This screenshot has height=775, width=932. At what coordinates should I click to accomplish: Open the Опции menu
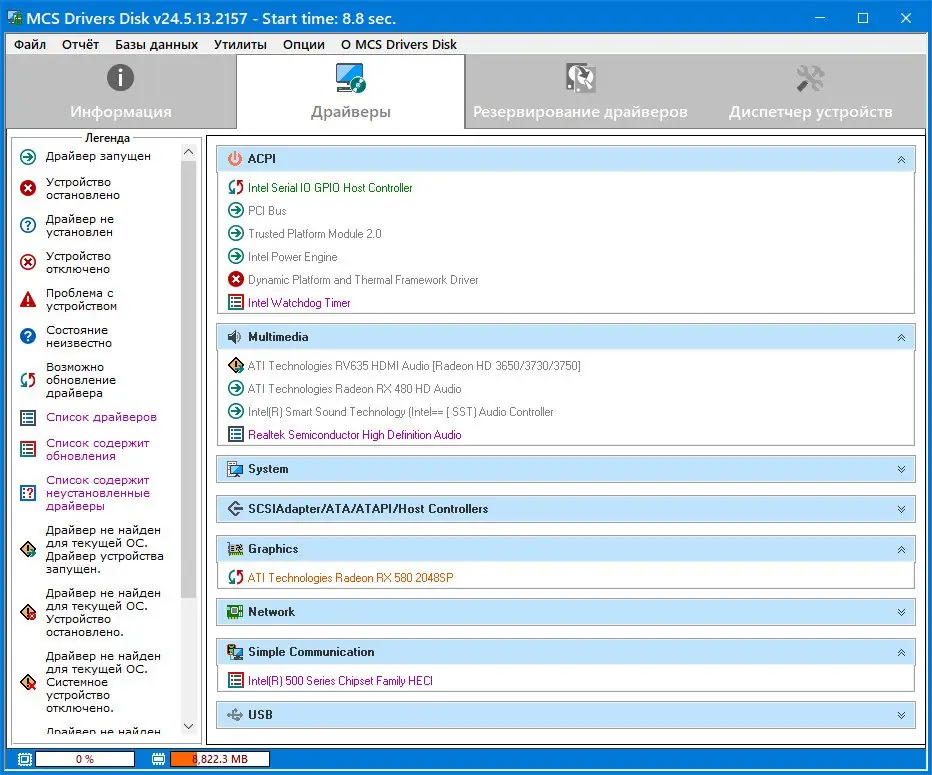(304, 45)
